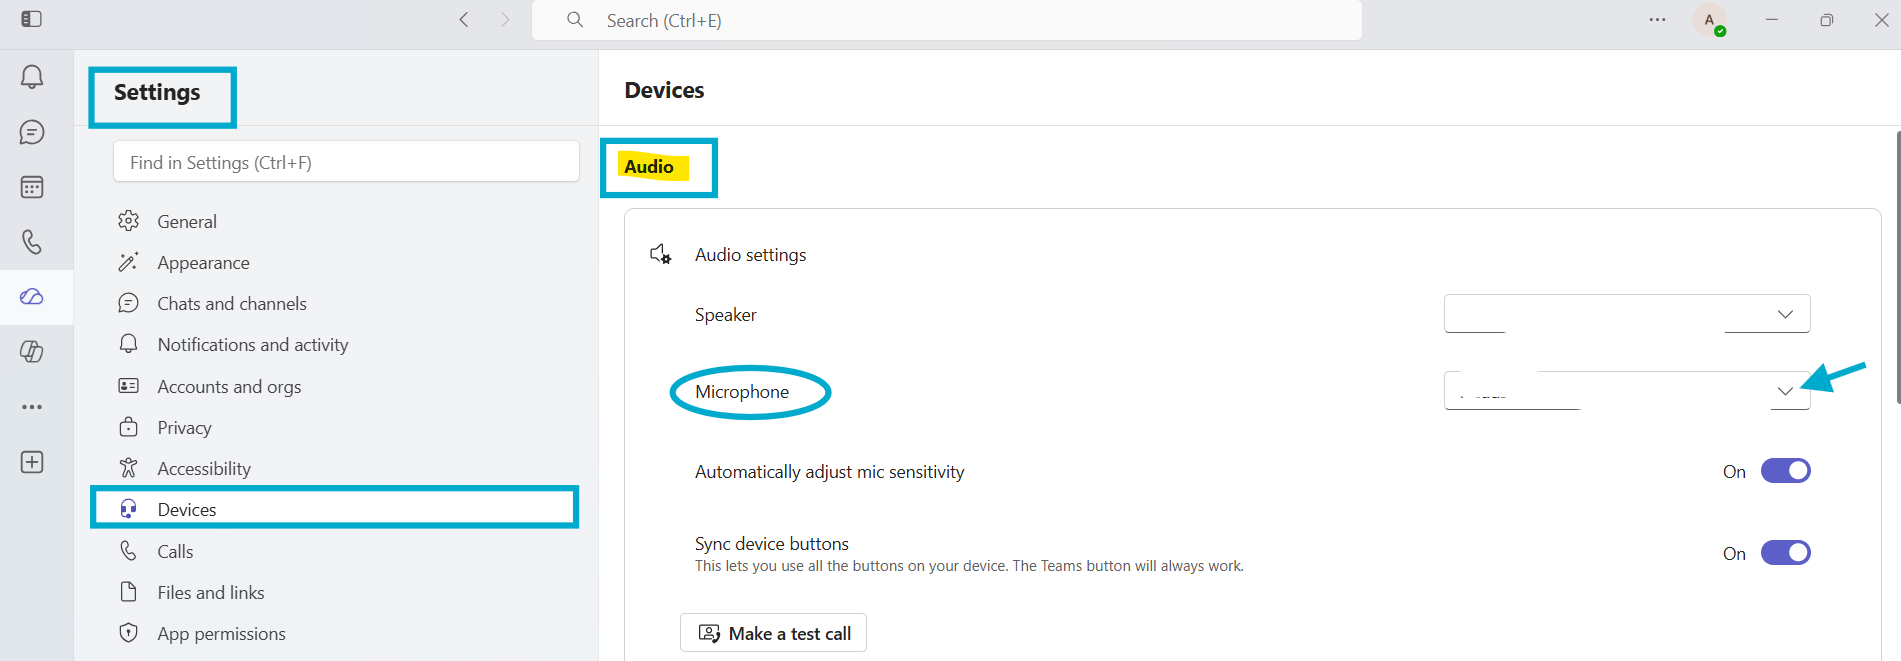Go forward with the right arrow
Viewport: 1901px width, 661px height.
tap(505, 19)
